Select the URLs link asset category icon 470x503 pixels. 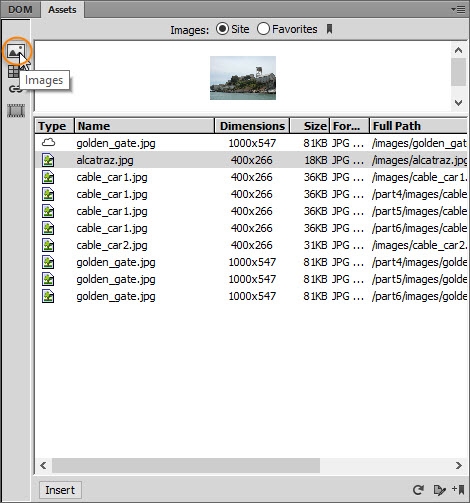[x=14, y=89]
